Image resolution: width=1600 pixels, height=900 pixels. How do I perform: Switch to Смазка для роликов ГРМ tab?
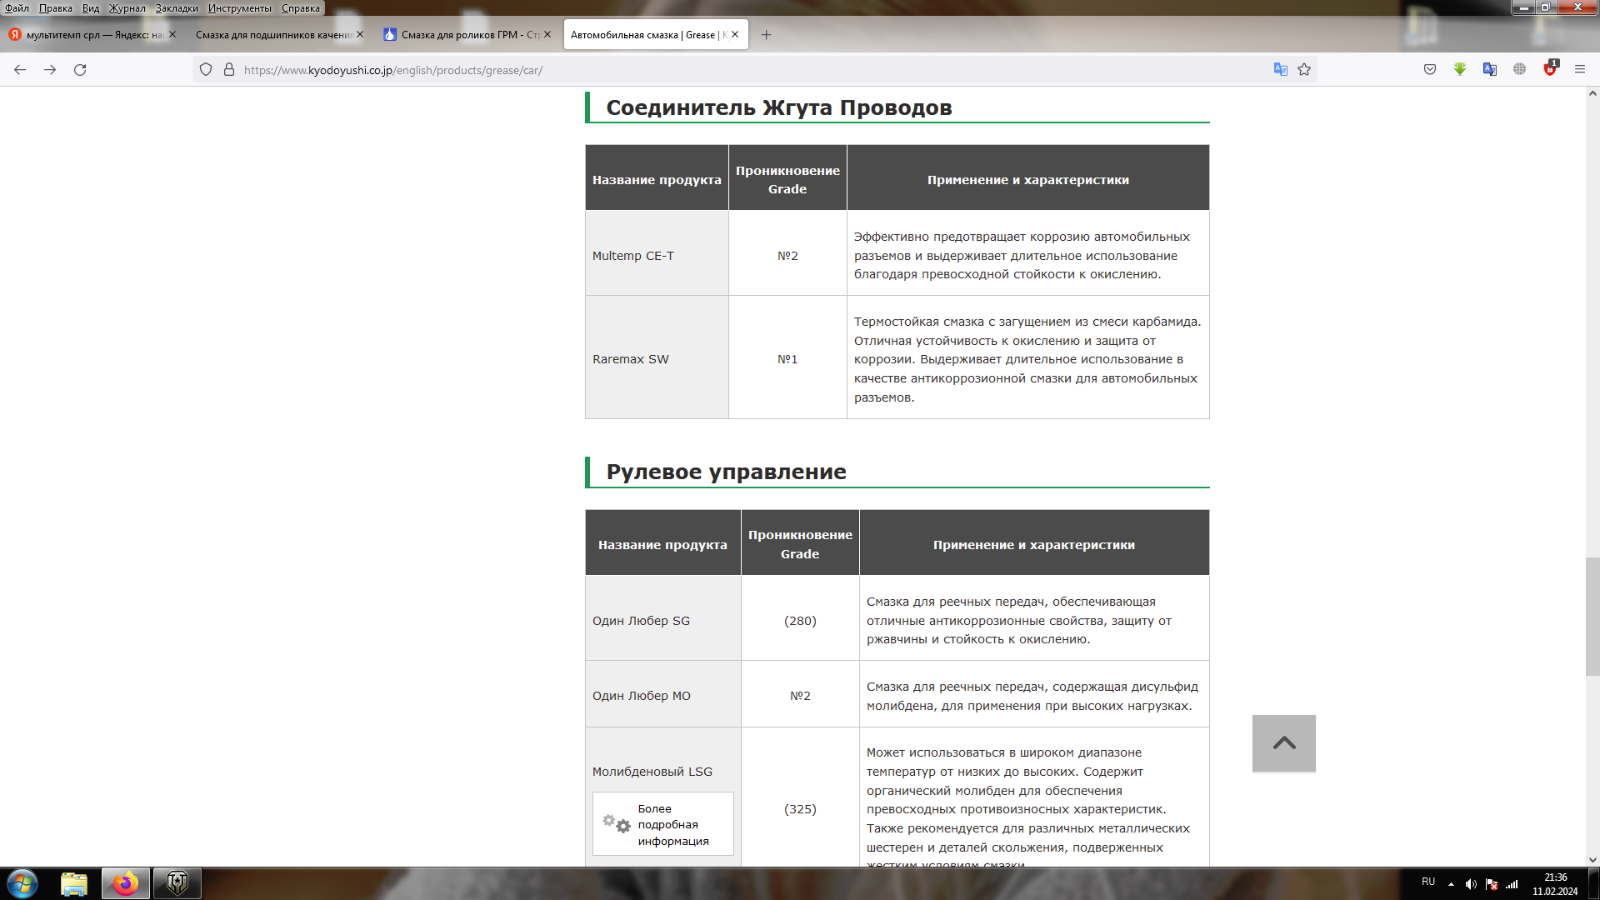tap(469, 35)
